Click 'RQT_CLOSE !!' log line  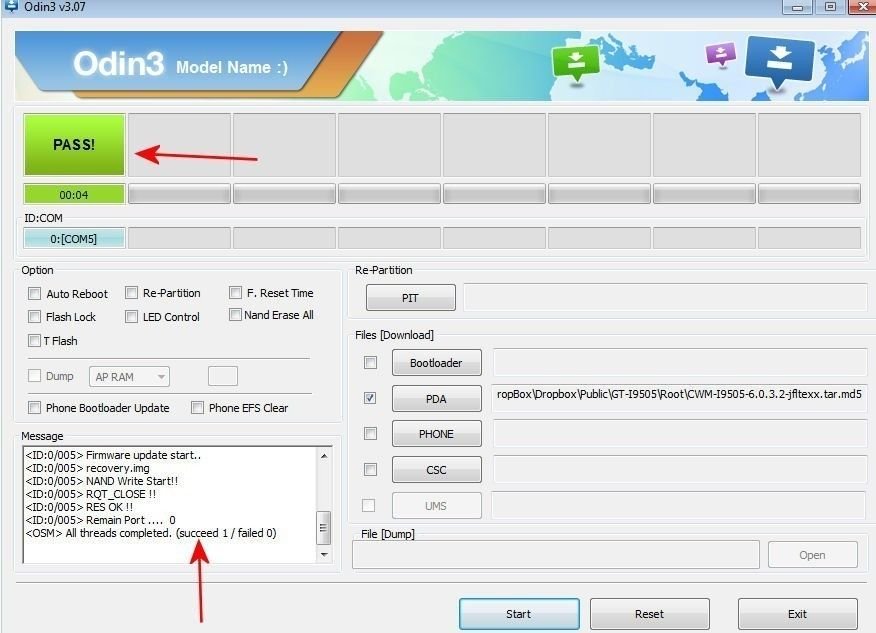click(91, 494)
